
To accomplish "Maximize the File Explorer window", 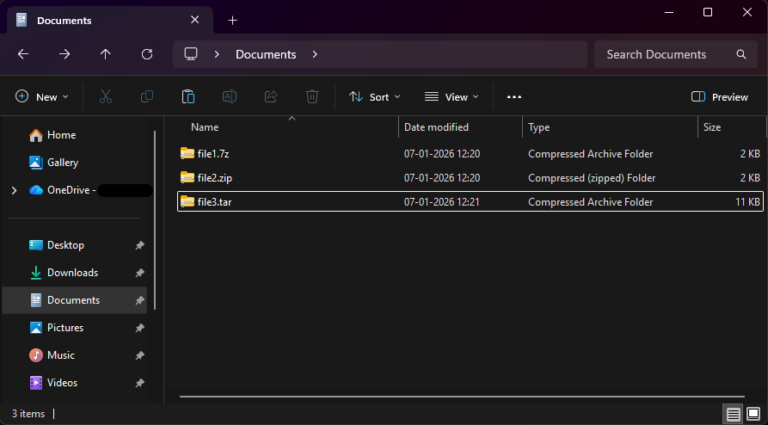I will point(707,13).
